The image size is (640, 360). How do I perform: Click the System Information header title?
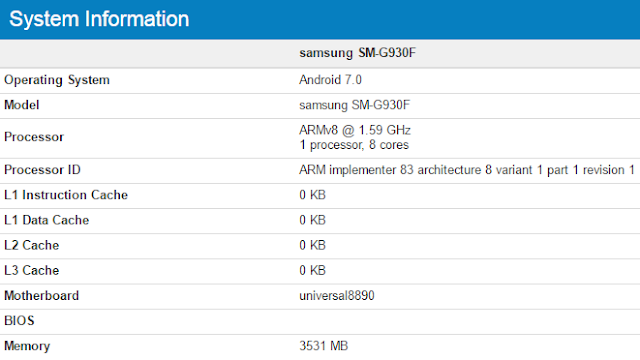pyautogui.click(x=99, y=19)
